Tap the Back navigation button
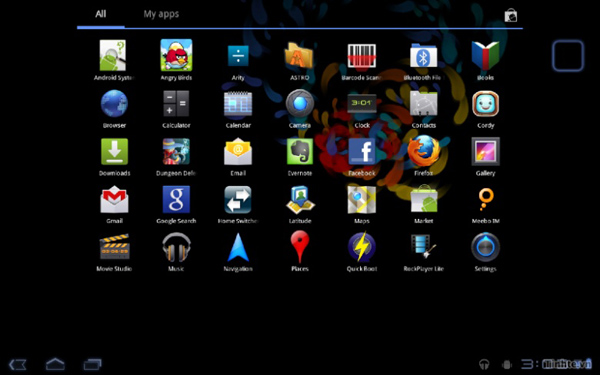The width and height of the screenshot is (600, 375). 18,364
